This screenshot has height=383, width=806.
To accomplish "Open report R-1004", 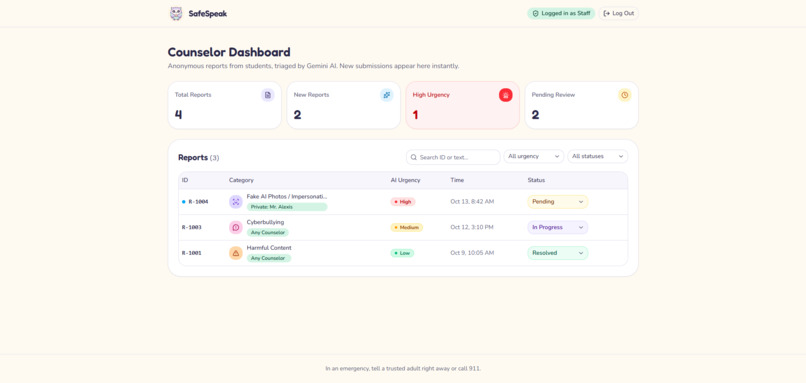I will (403, 202).
